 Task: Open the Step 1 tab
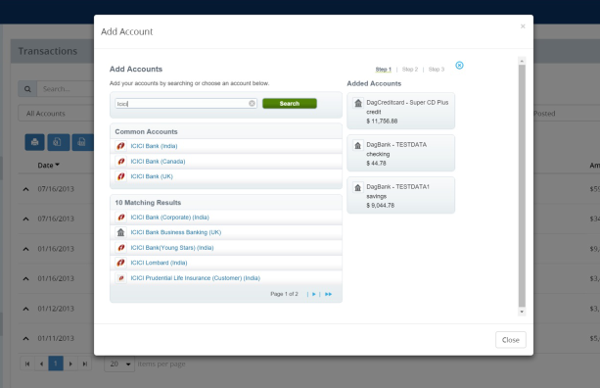click(383, 69)
